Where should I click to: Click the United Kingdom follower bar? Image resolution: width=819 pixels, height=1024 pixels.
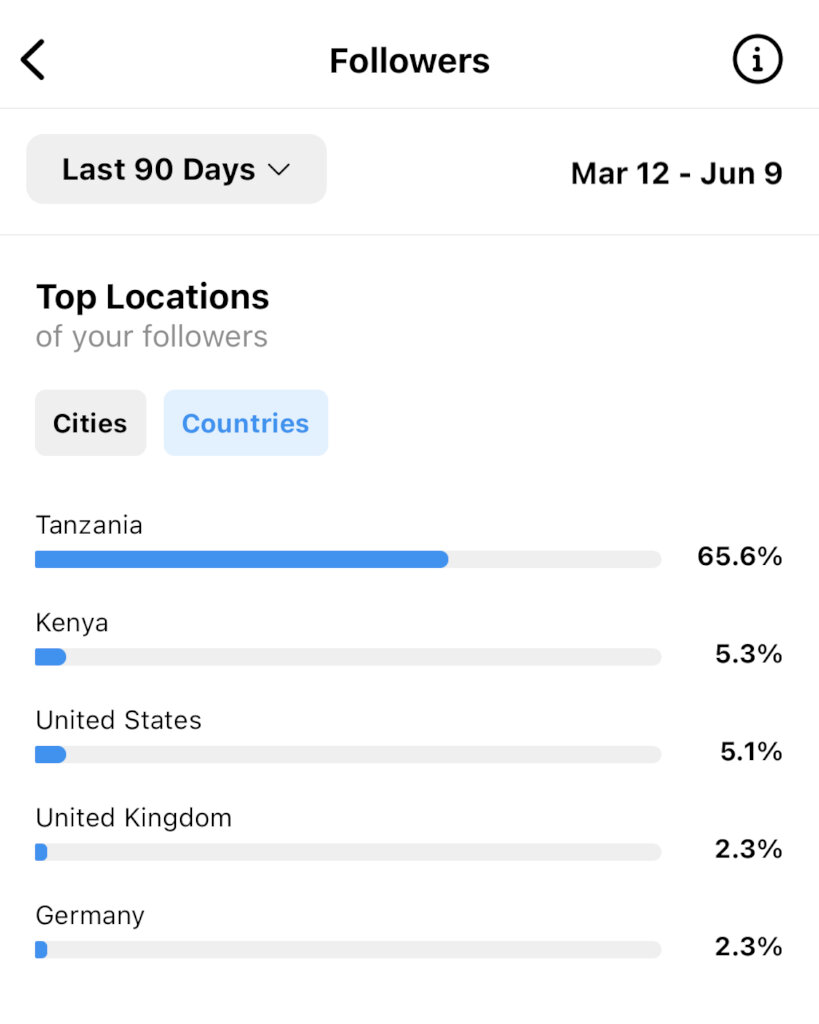[347, 852]
